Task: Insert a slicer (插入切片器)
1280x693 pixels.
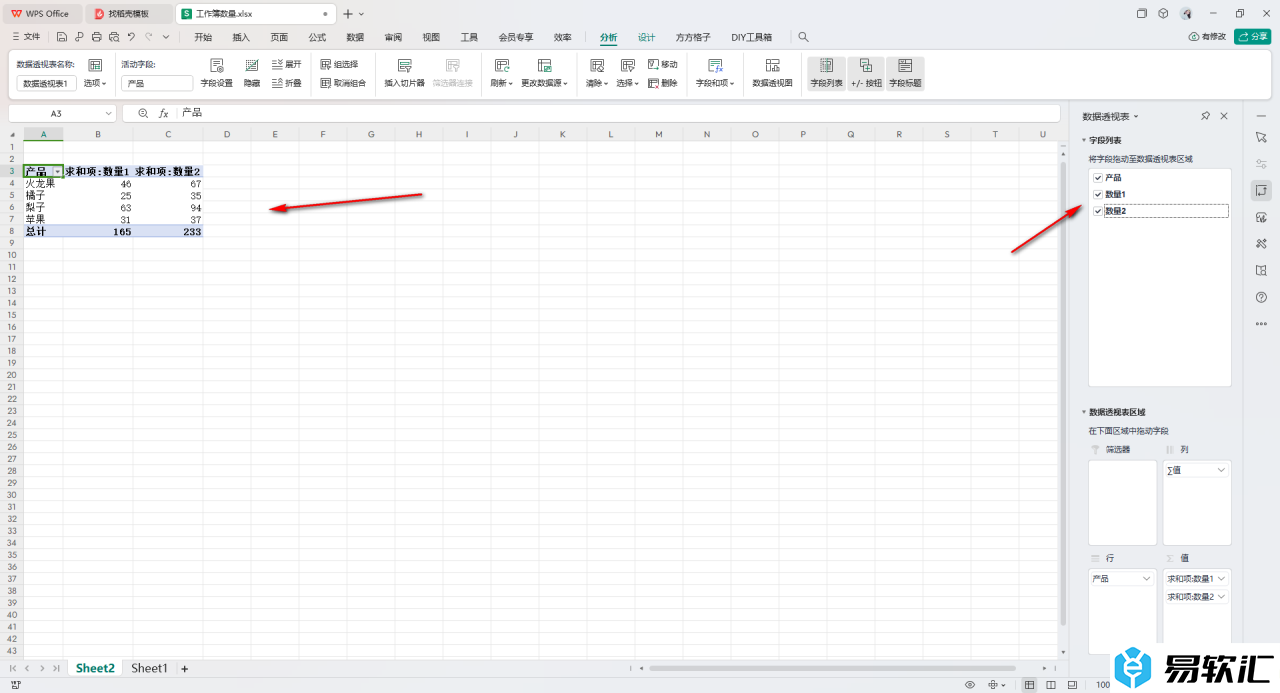Action: pos(405,73)
